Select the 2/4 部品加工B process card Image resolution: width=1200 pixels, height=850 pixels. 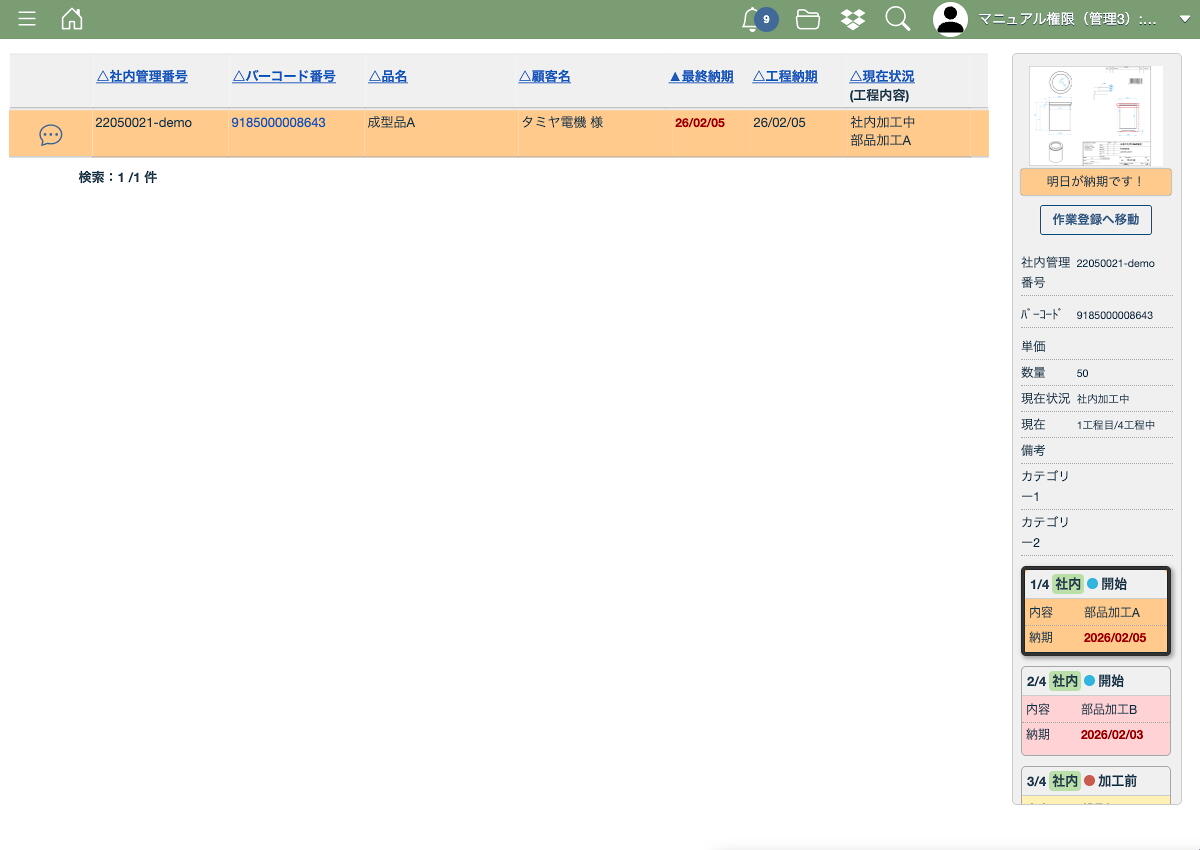(x=1095, y=710)
